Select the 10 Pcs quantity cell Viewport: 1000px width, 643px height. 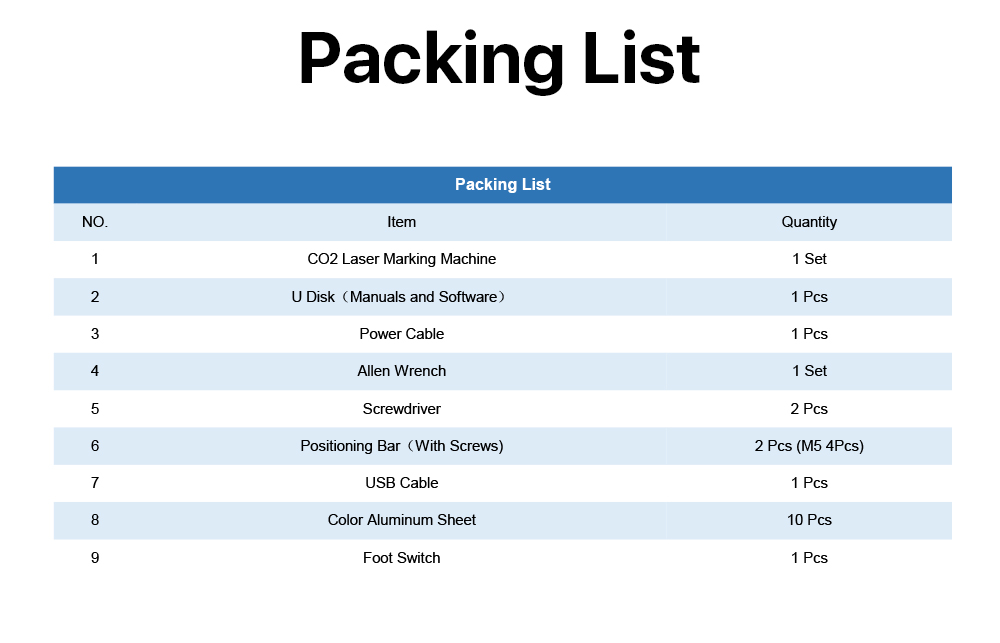809,520
